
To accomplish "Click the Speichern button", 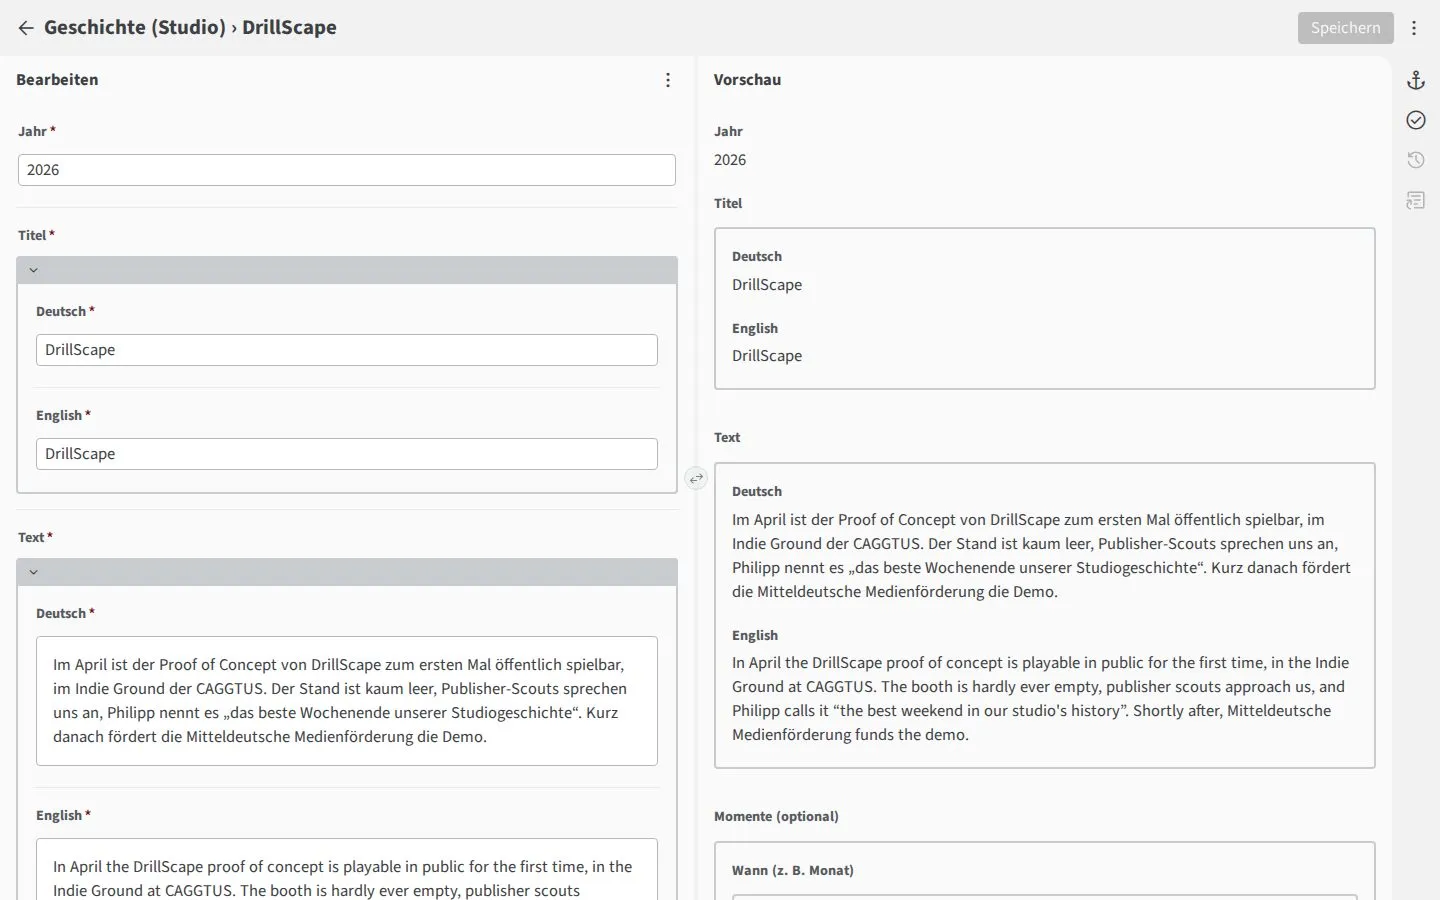I will click(1346, 28).
